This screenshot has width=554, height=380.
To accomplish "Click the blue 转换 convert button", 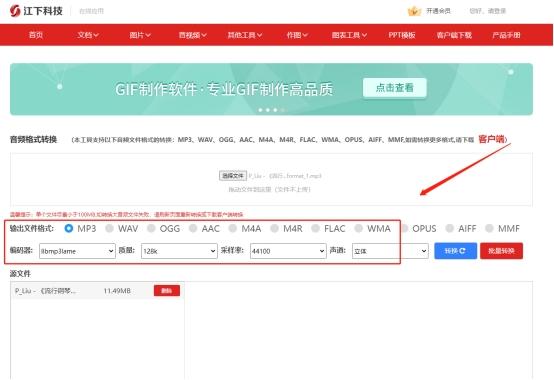I will (x=455, y=251).
